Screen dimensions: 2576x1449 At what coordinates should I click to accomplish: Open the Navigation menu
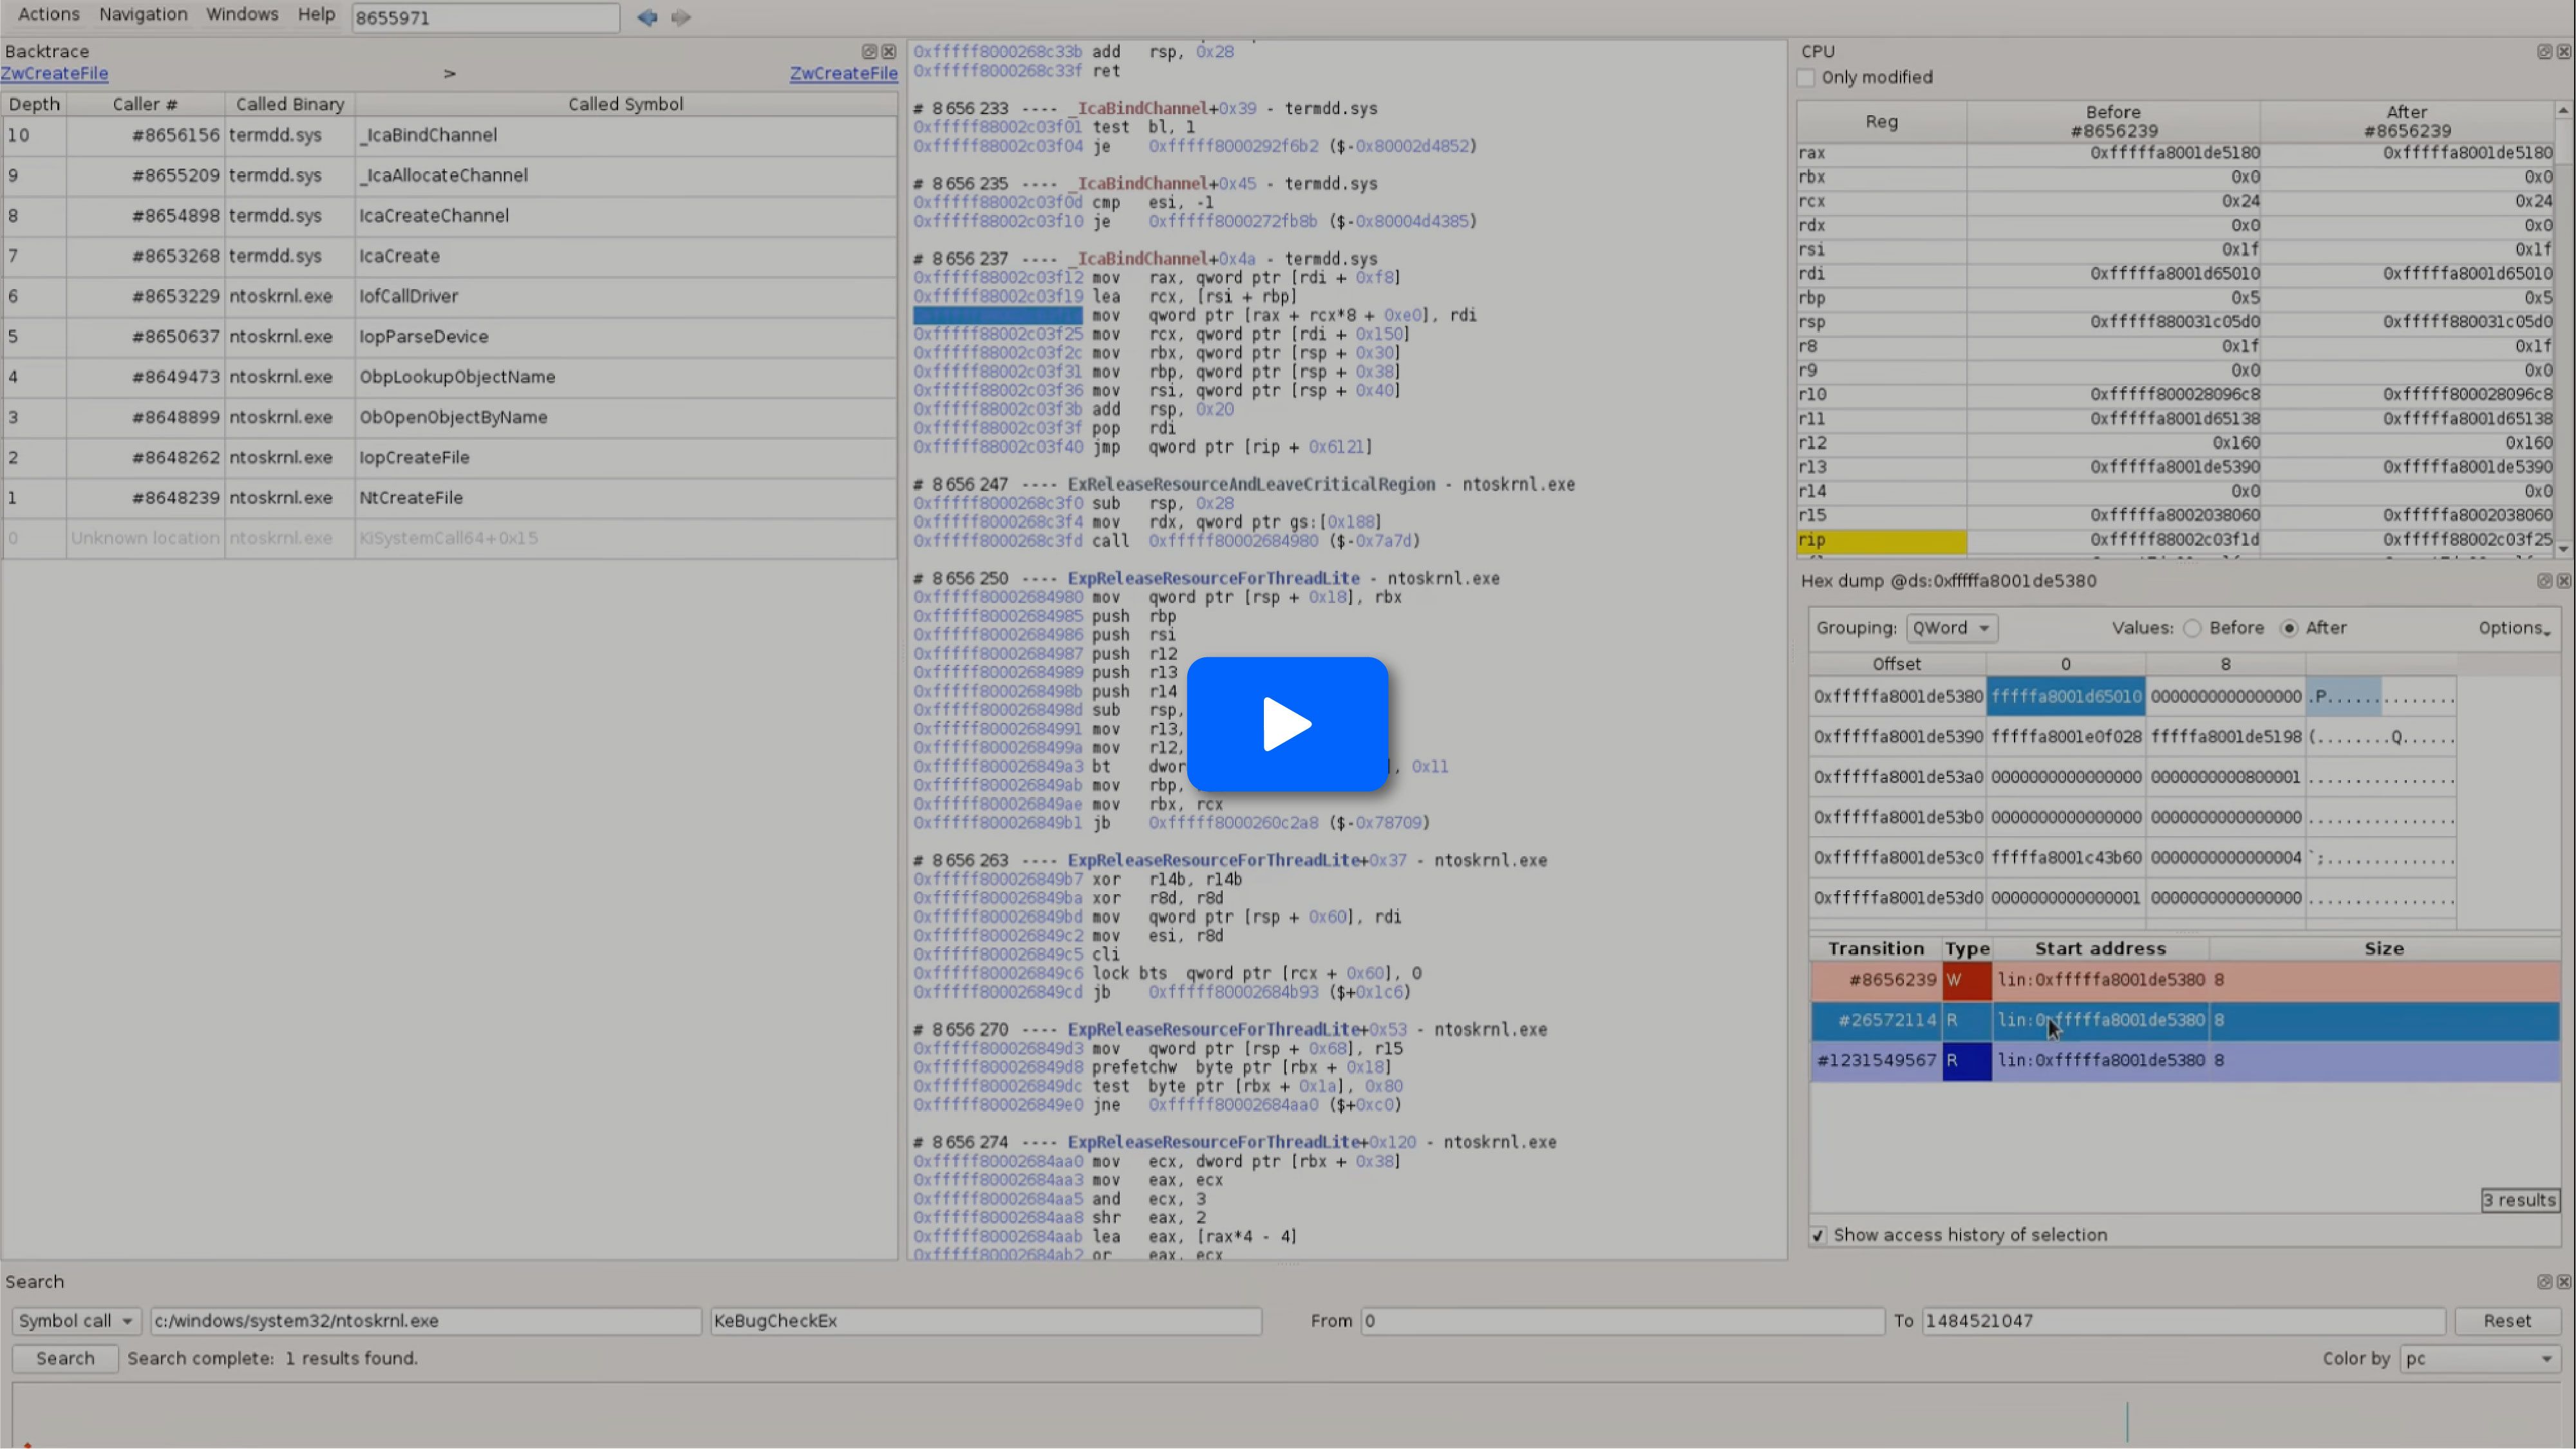pyautogui.click(x=143, y=14)
